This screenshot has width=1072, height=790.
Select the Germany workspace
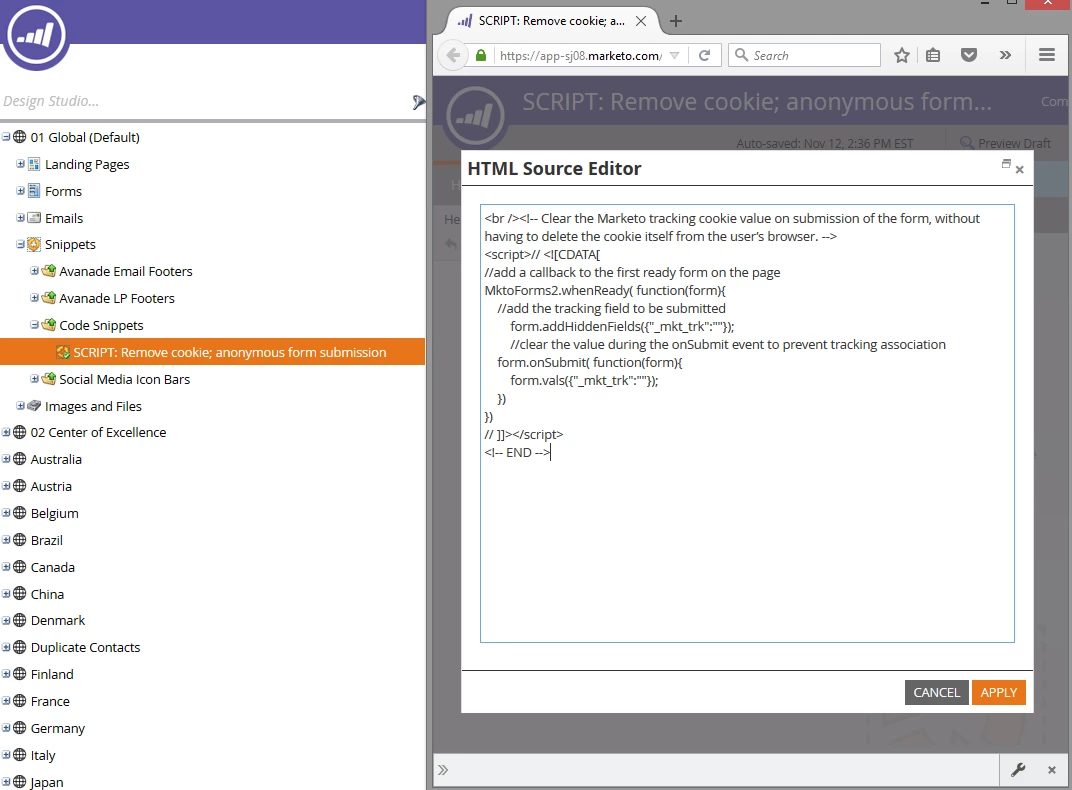57,728
